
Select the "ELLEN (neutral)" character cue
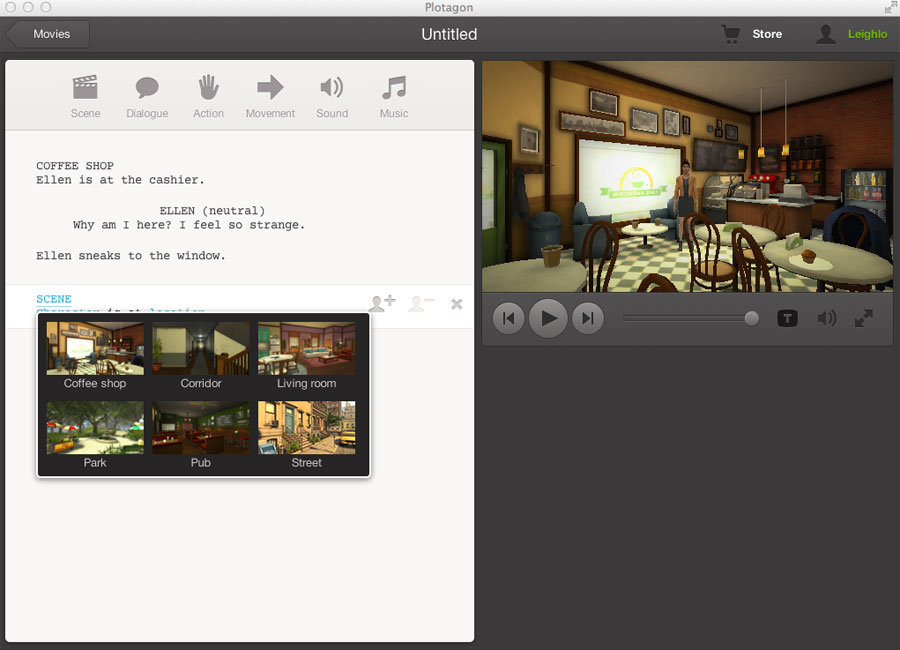pos(212,211)
